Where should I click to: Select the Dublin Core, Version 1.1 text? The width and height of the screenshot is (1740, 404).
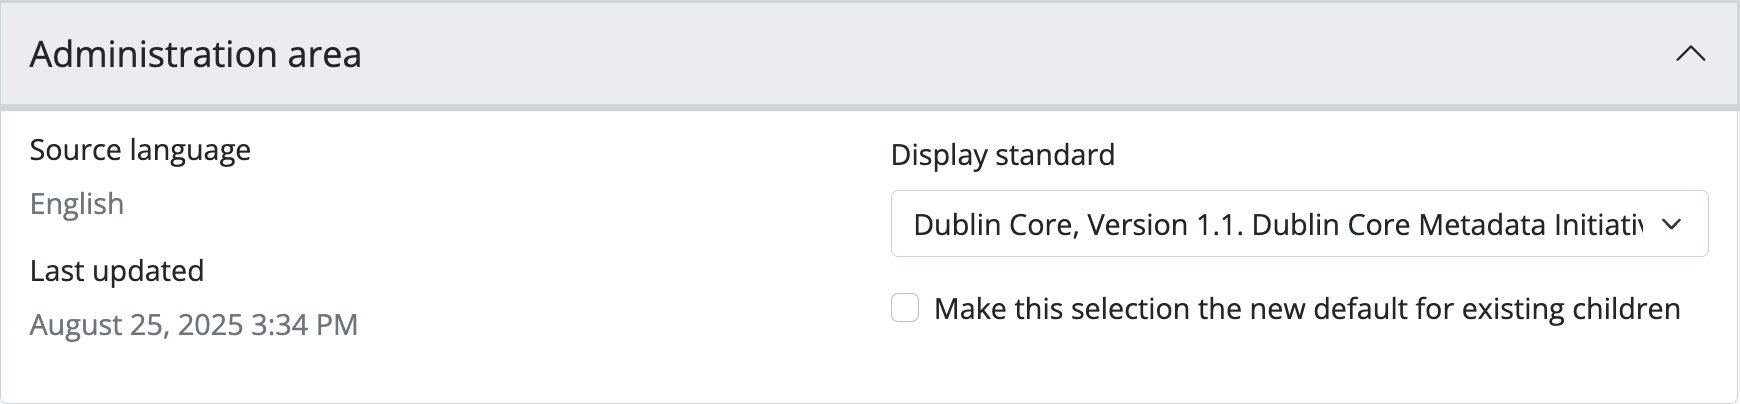(1076, 224)
